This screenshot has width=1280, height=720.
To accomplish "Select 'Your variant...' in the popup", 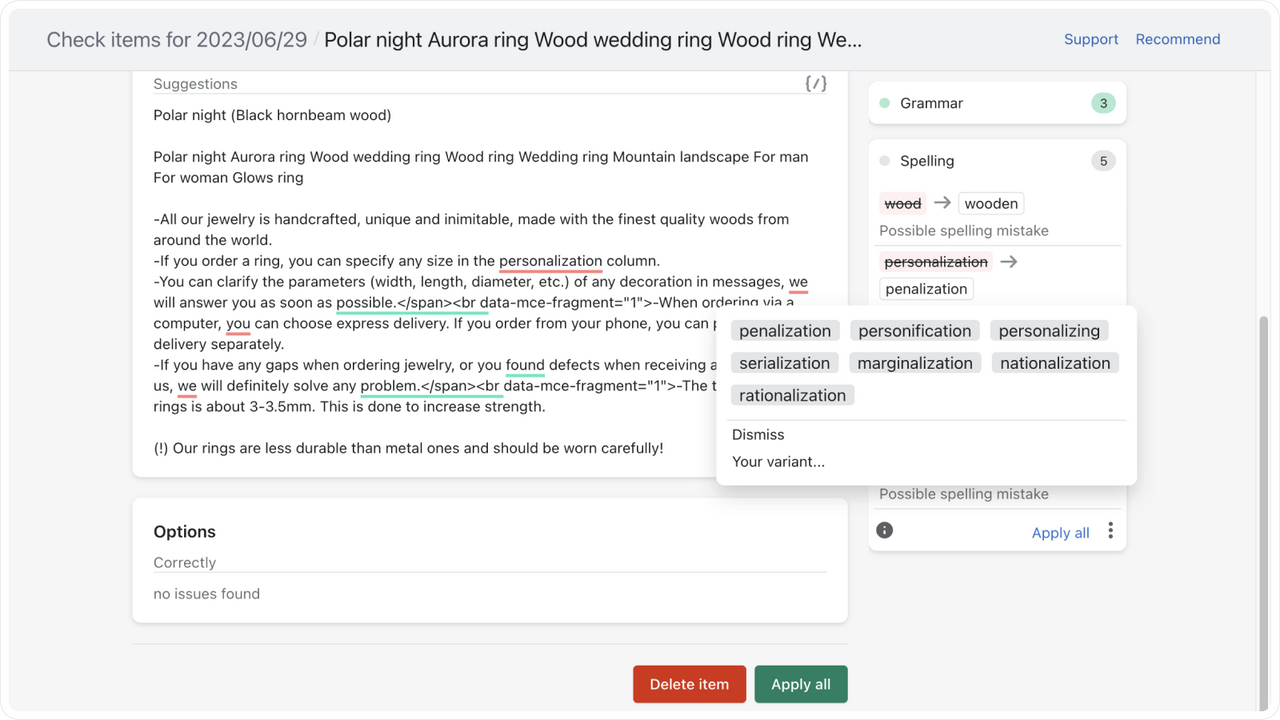I will click(778, 462).
